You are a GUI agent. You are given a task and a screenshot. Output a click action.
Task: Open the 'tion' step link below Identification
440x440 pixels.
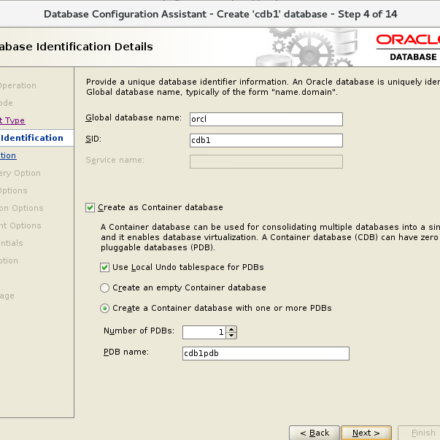(x=8, y=156)
